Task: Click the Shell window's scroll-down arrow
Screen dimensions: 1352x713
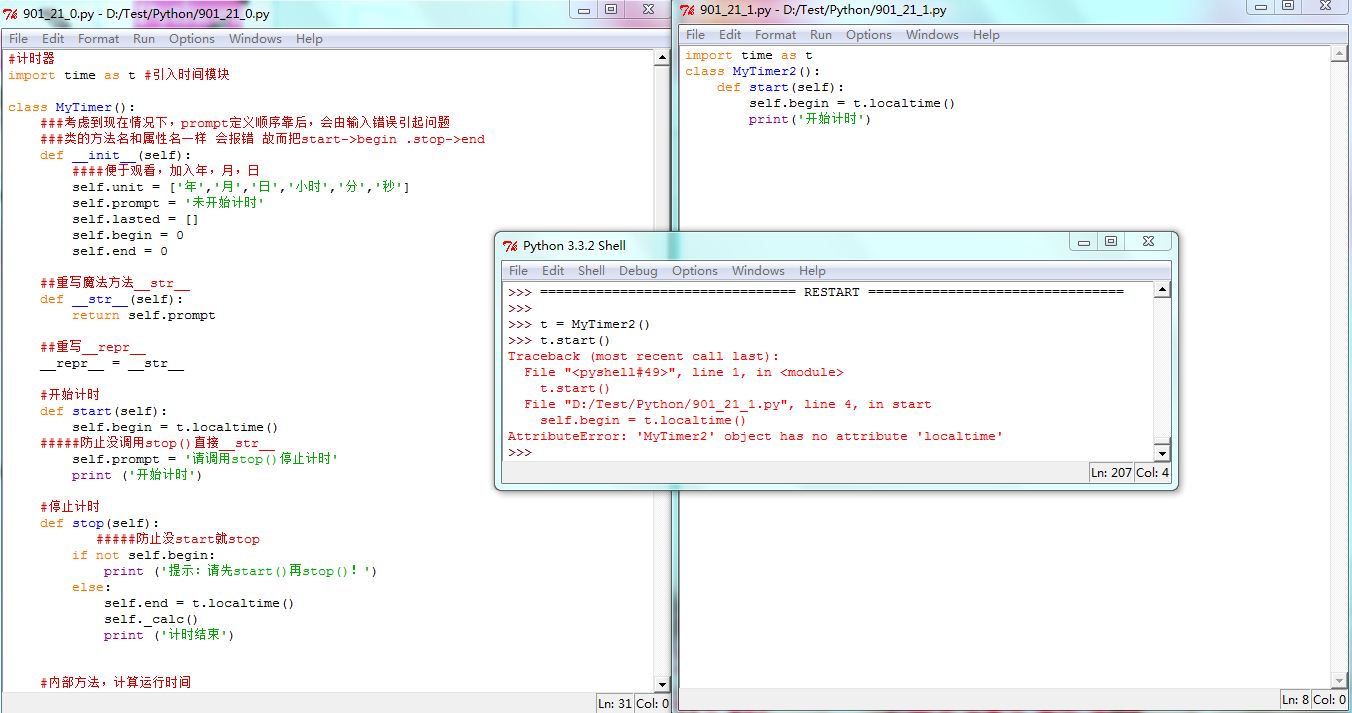Action: tap(1161, 452)
